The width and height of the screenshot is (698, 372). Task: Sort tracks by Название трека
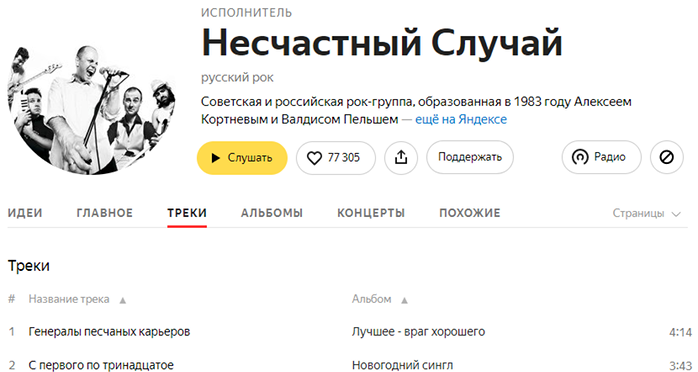click(x=77, y=299)
